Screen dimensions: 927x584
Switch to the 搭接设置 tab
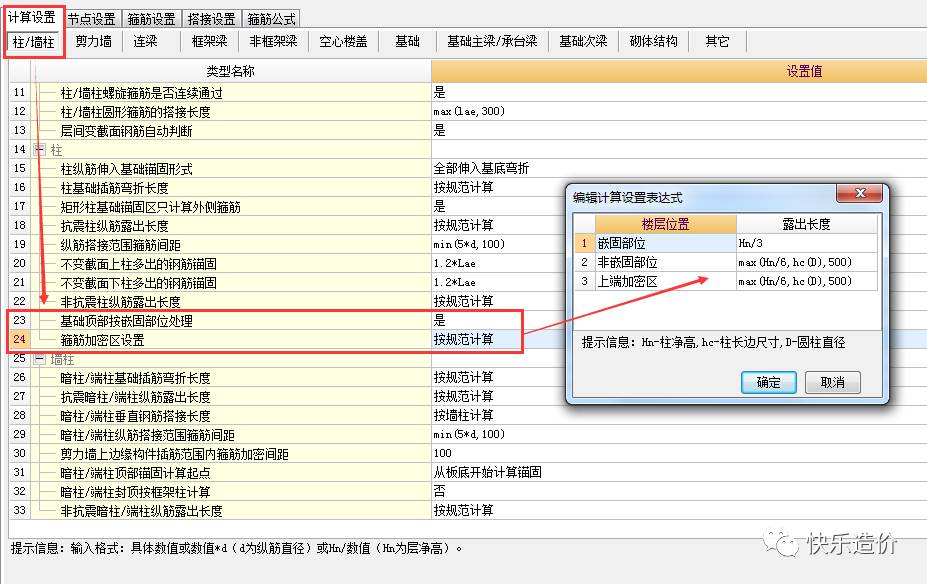point(211,19)
